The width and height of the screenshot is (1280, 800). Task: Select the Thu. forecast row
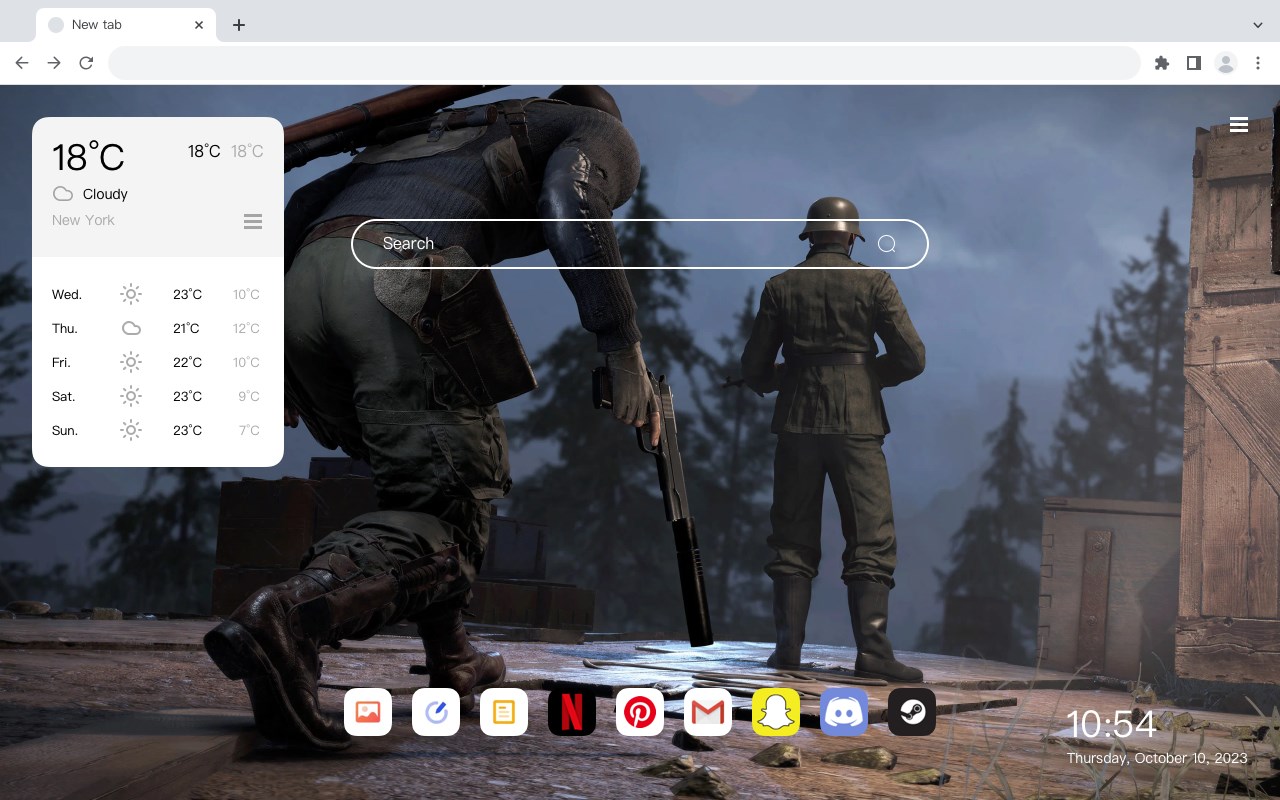point(157,328)
